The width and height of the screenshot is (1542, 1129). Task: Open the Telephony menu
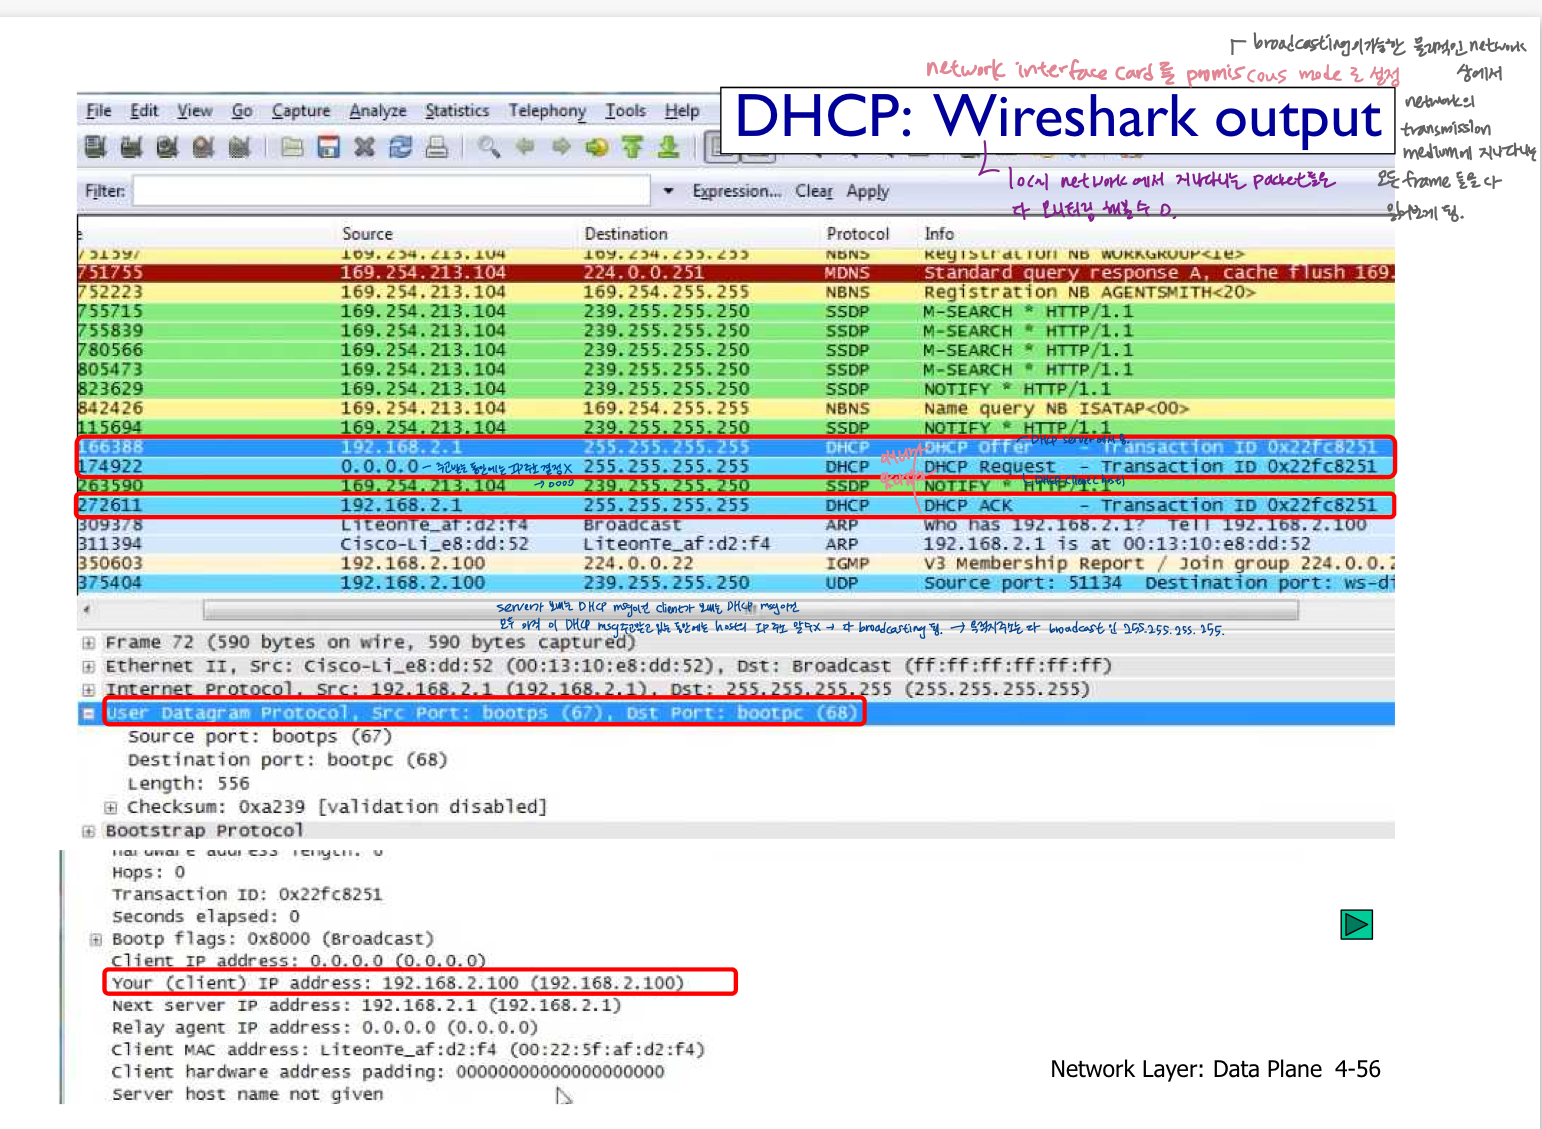[547, 111]
